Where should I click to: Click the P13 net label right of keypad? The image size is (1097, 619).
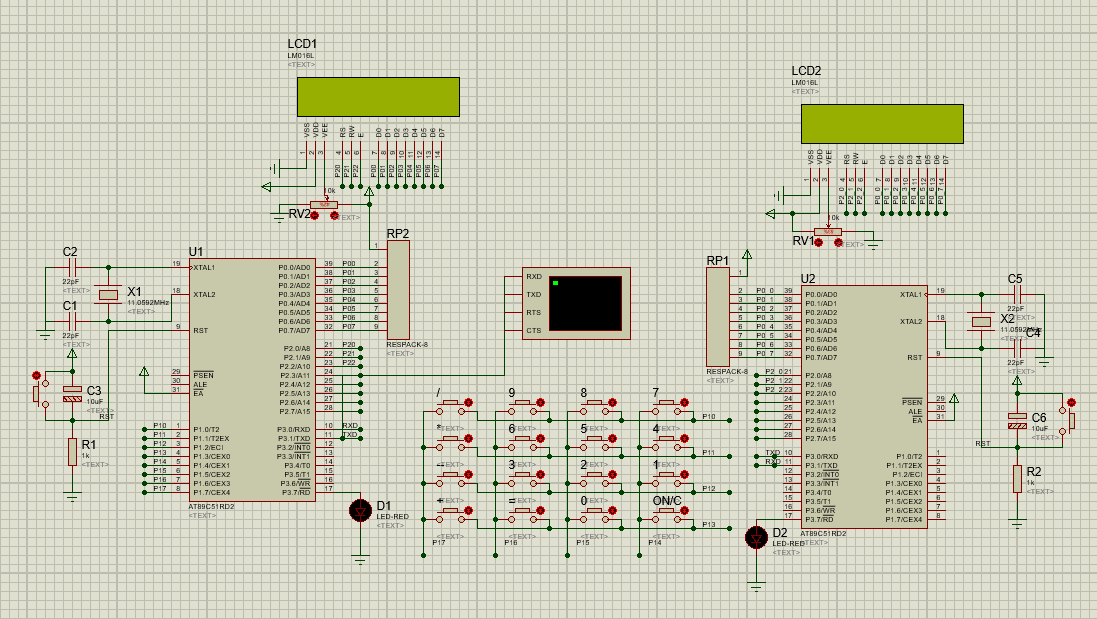(709, 525)
